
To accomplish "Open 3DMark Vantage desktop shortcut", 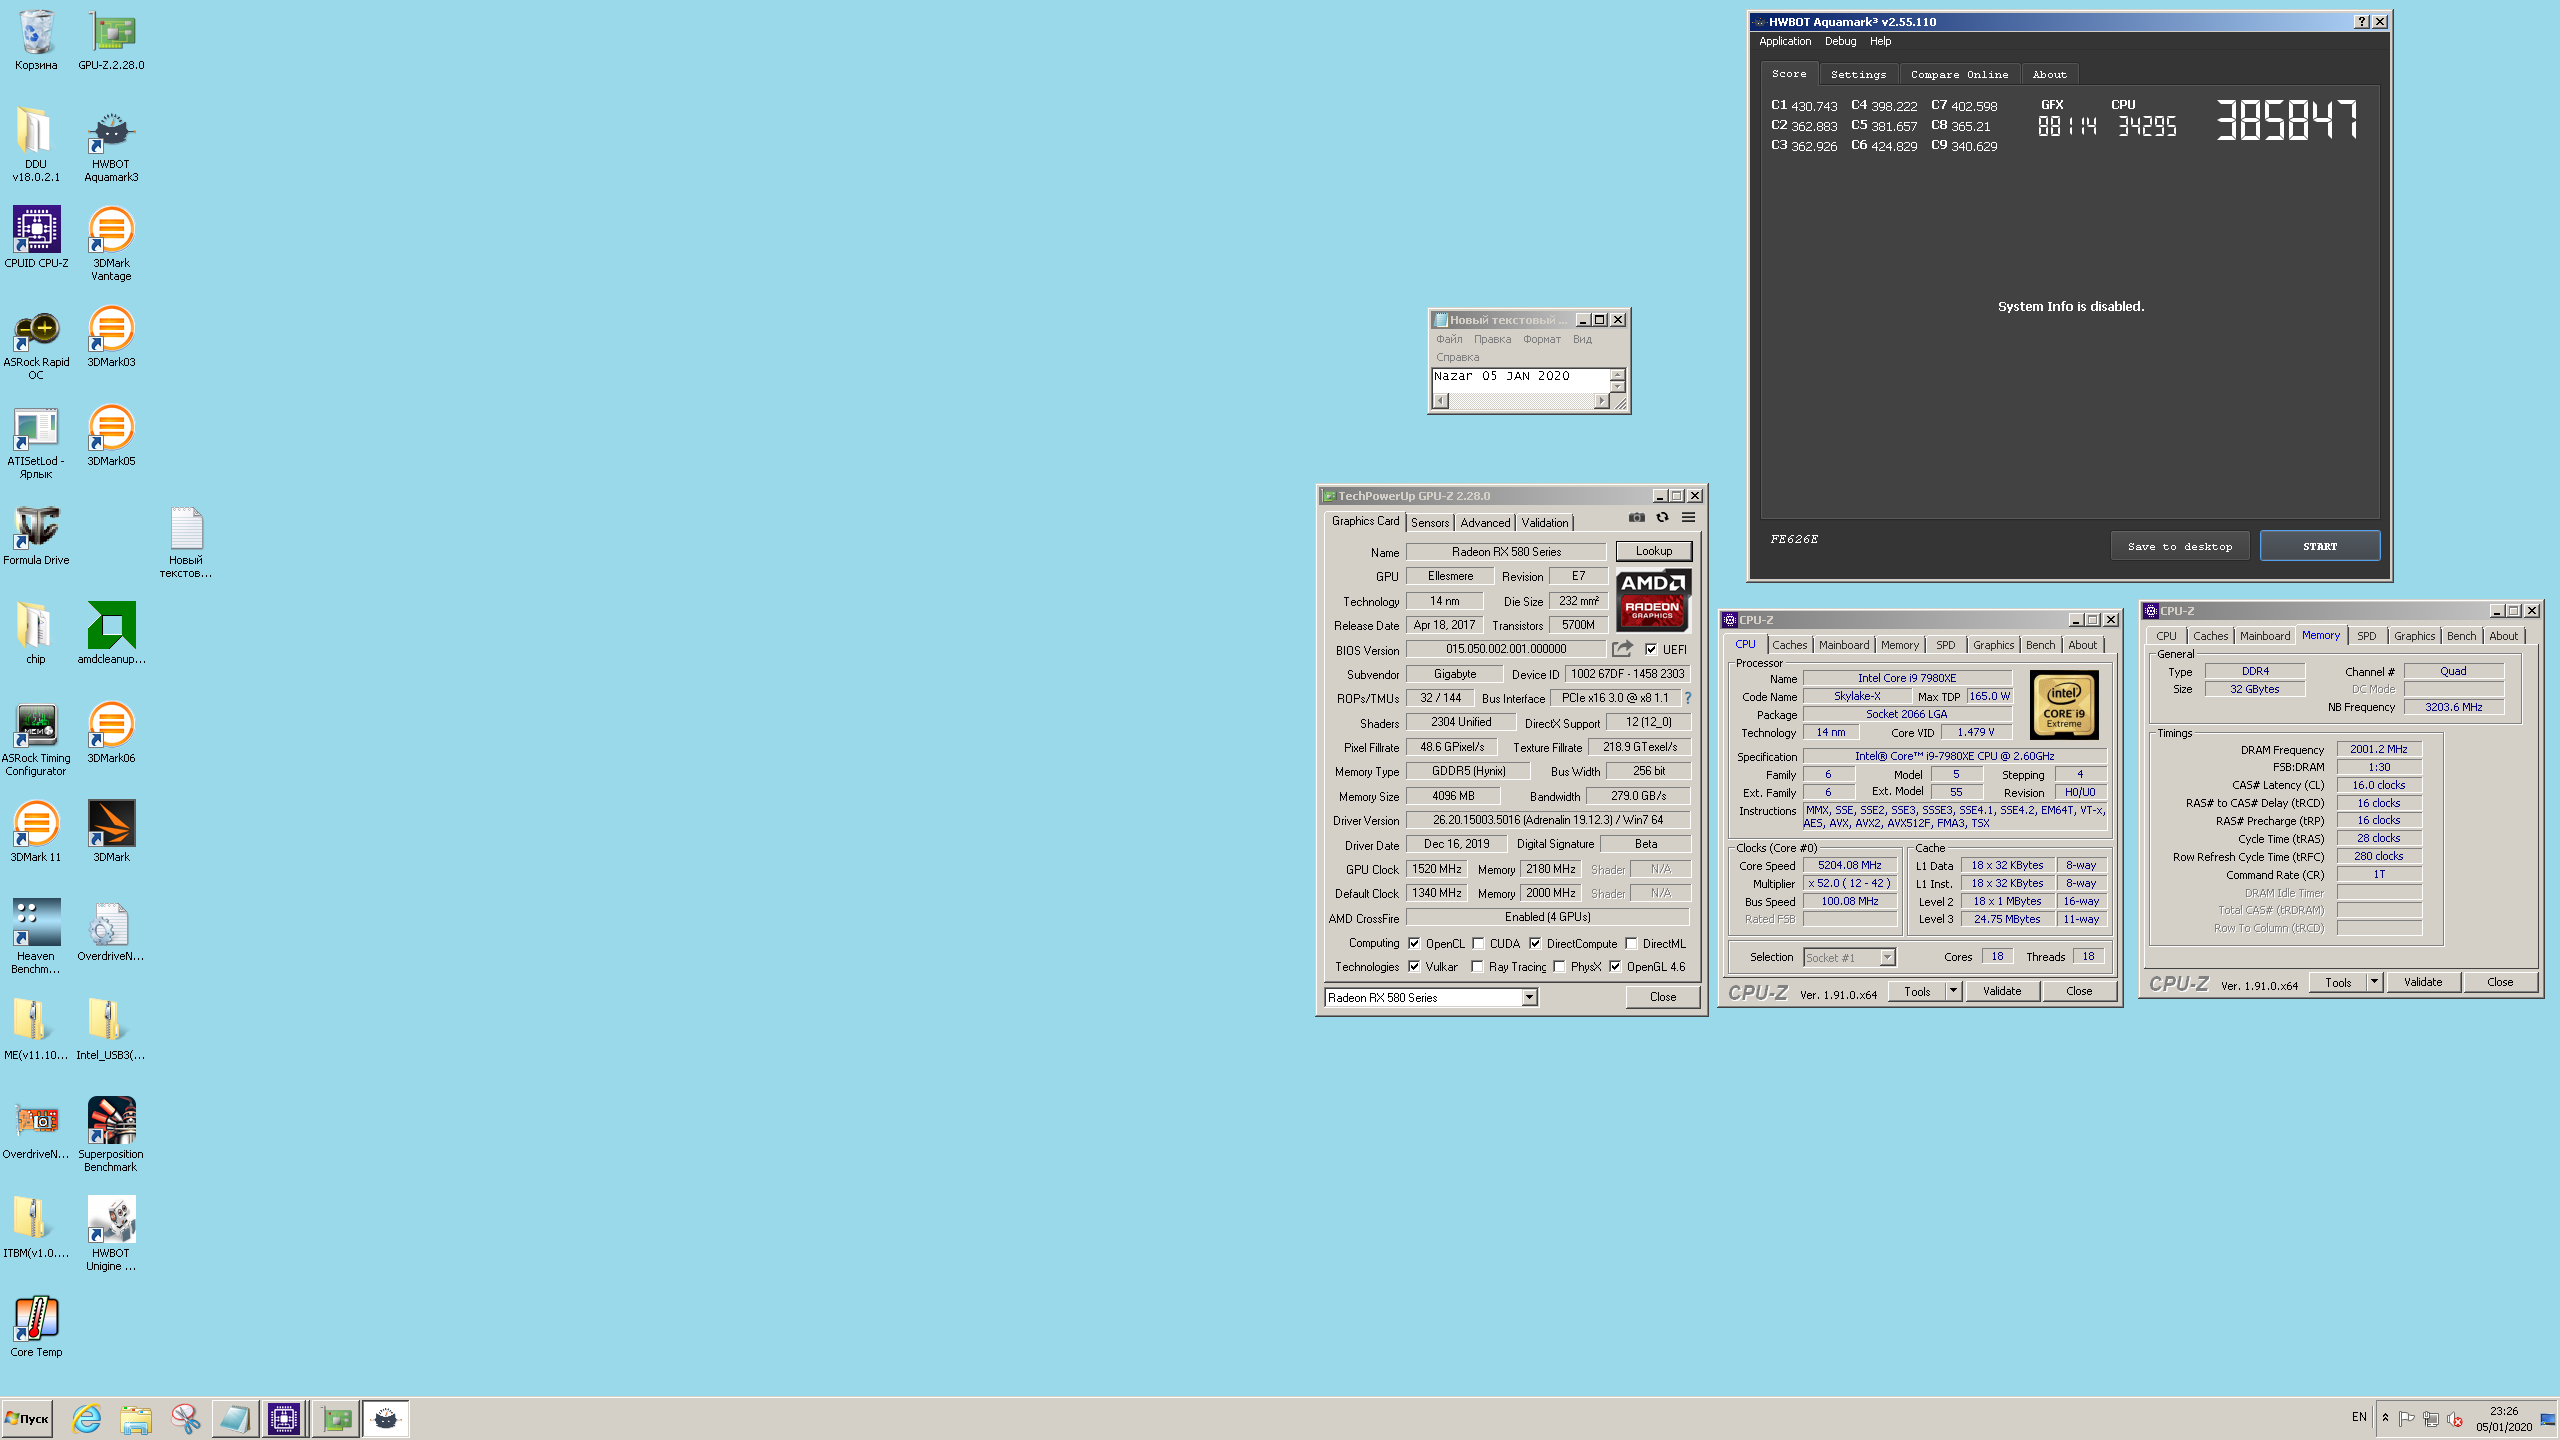I will [111, 244].
